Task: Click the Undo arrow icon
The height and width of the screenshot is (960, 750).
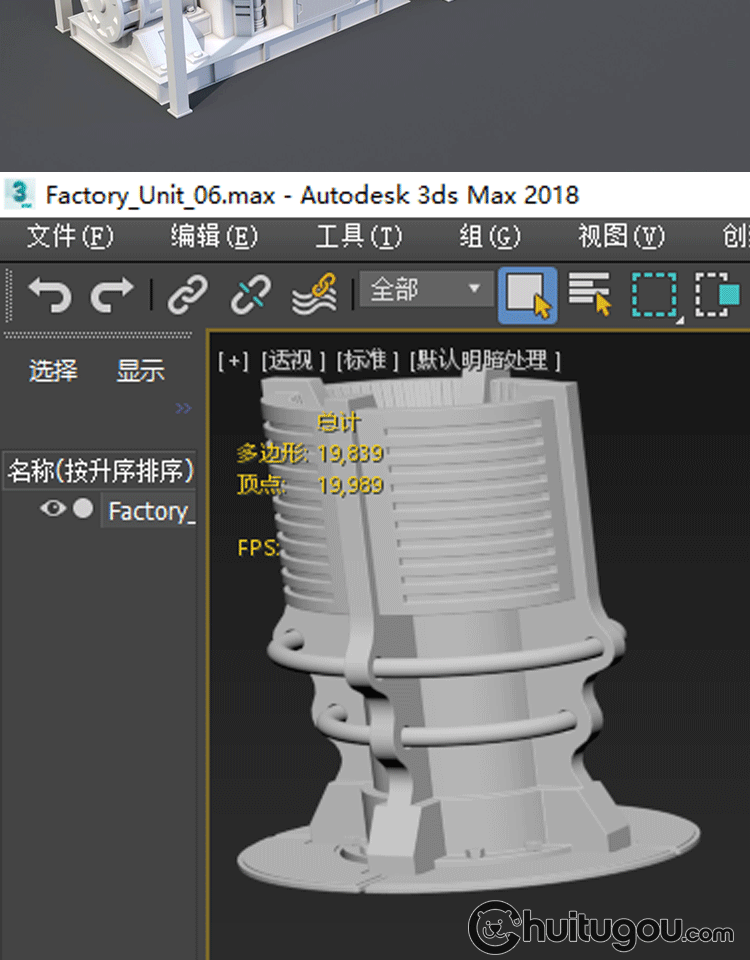Action: pyautogui.click(x=49, y=295)
